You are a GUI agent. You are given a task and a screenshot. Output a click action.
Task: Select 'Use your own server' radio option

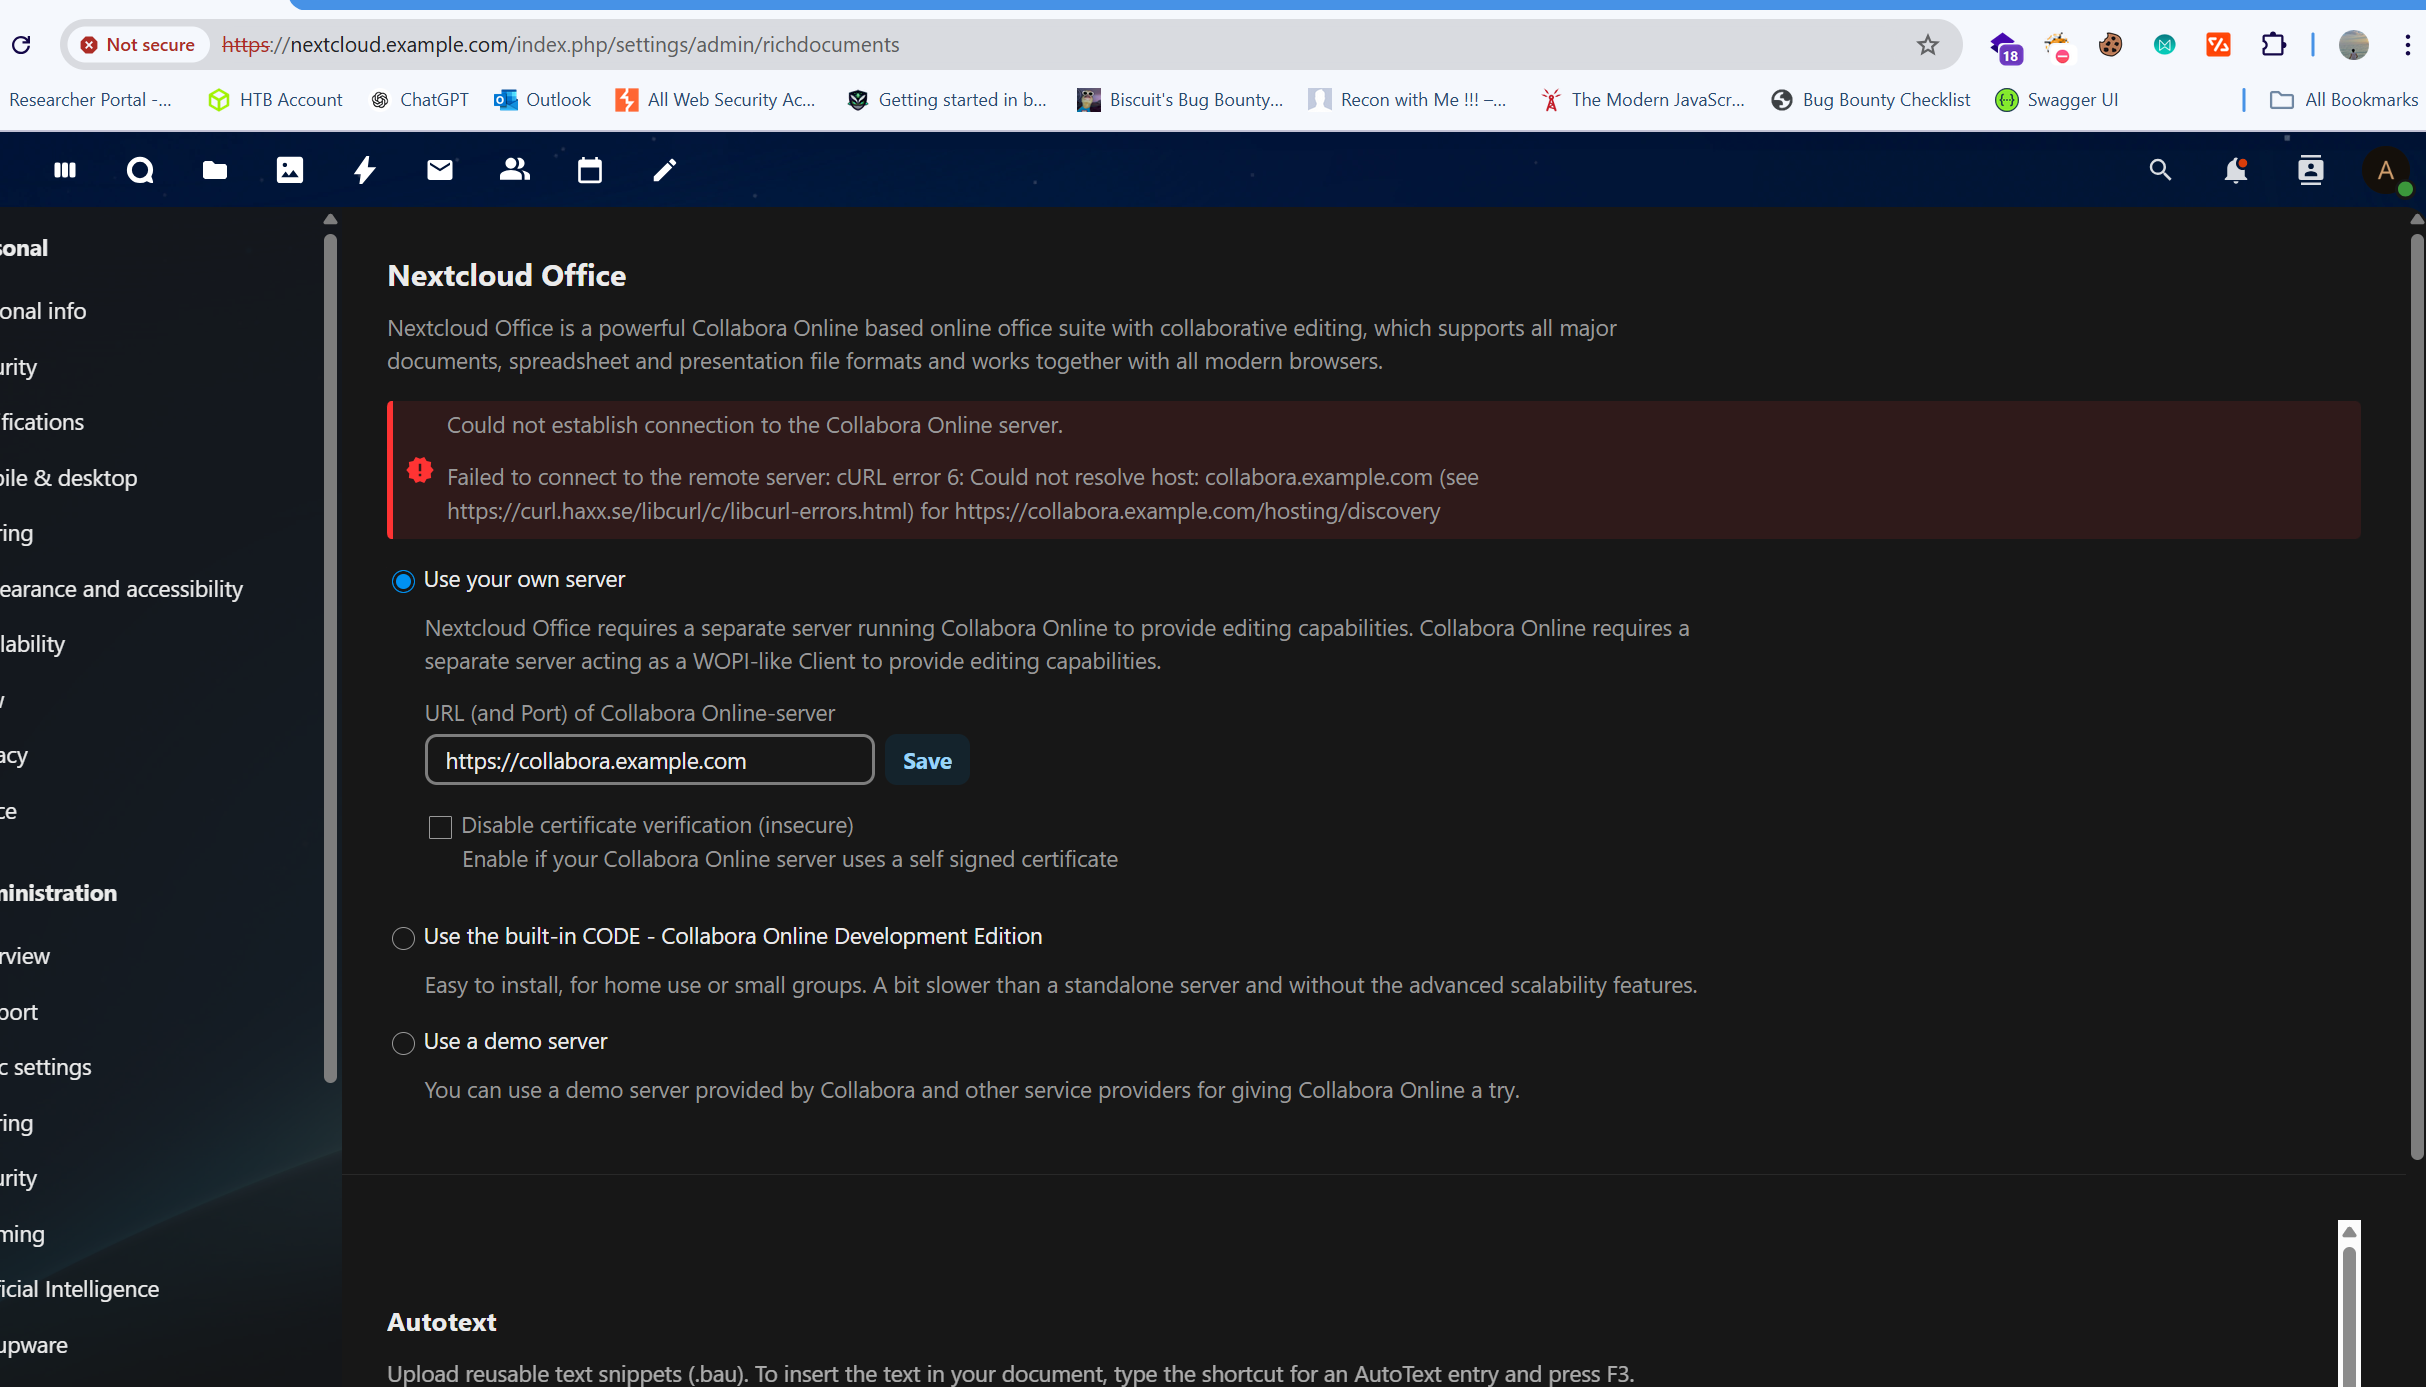403,581
